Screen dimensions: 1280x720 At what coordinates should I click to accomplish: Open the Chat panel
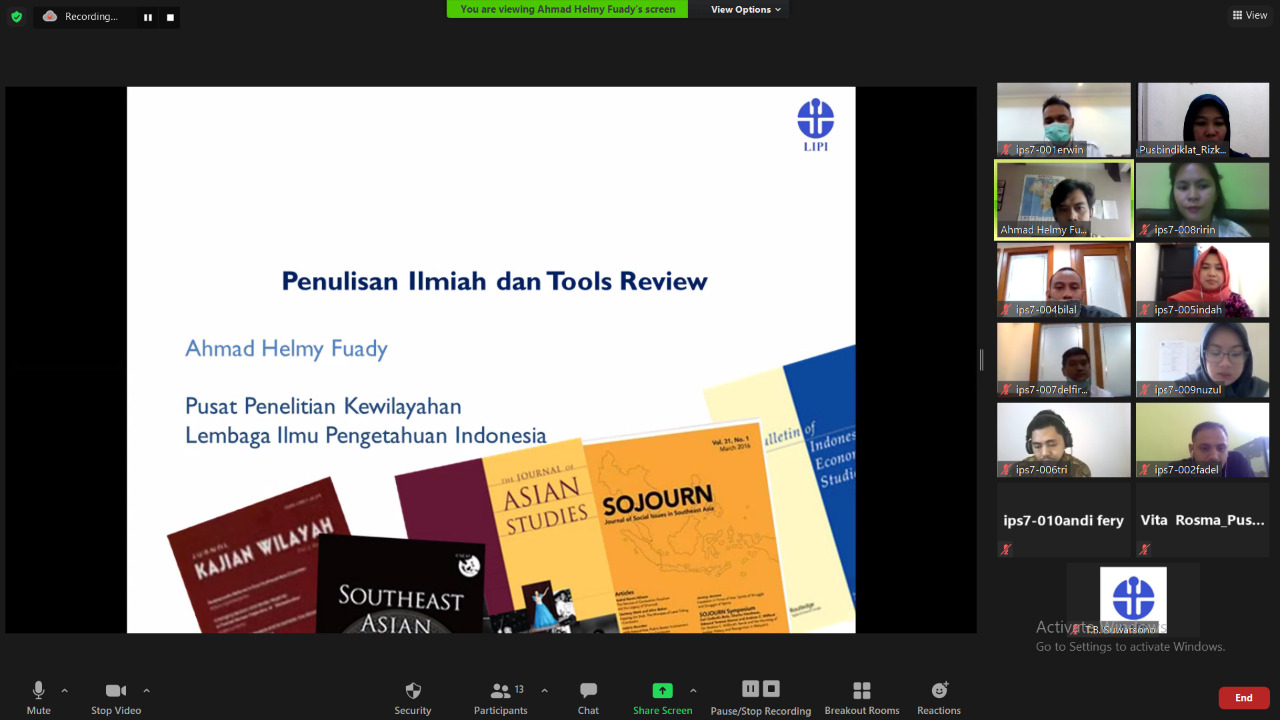588,697
